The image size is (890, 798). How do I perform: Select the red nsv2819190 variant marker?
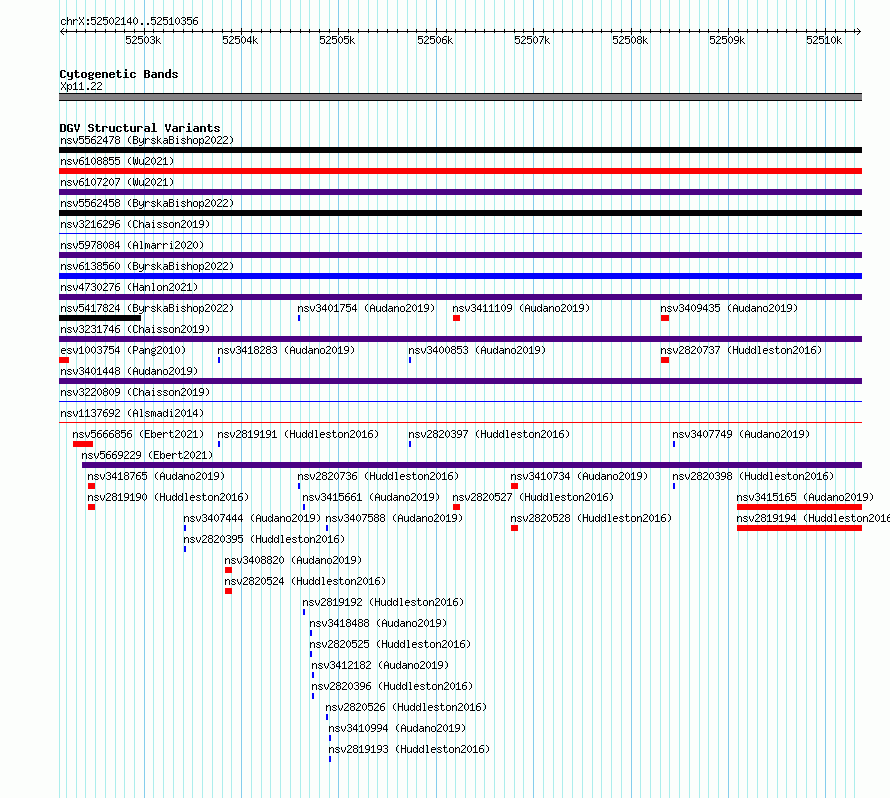[x=91, y=507]
